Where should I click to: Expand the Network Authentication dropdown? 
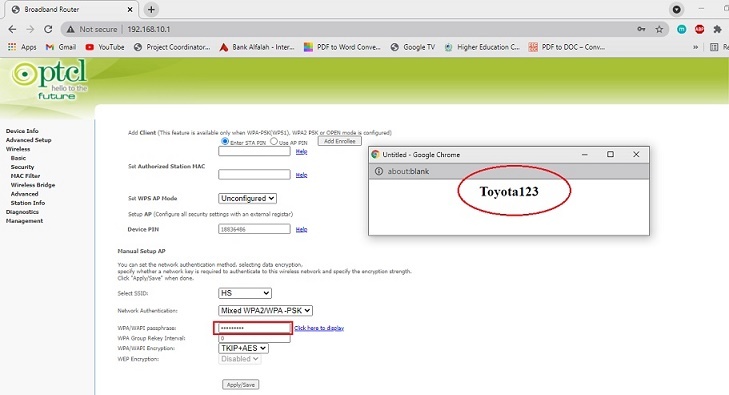pyautogui.click(x=265, y=310)
